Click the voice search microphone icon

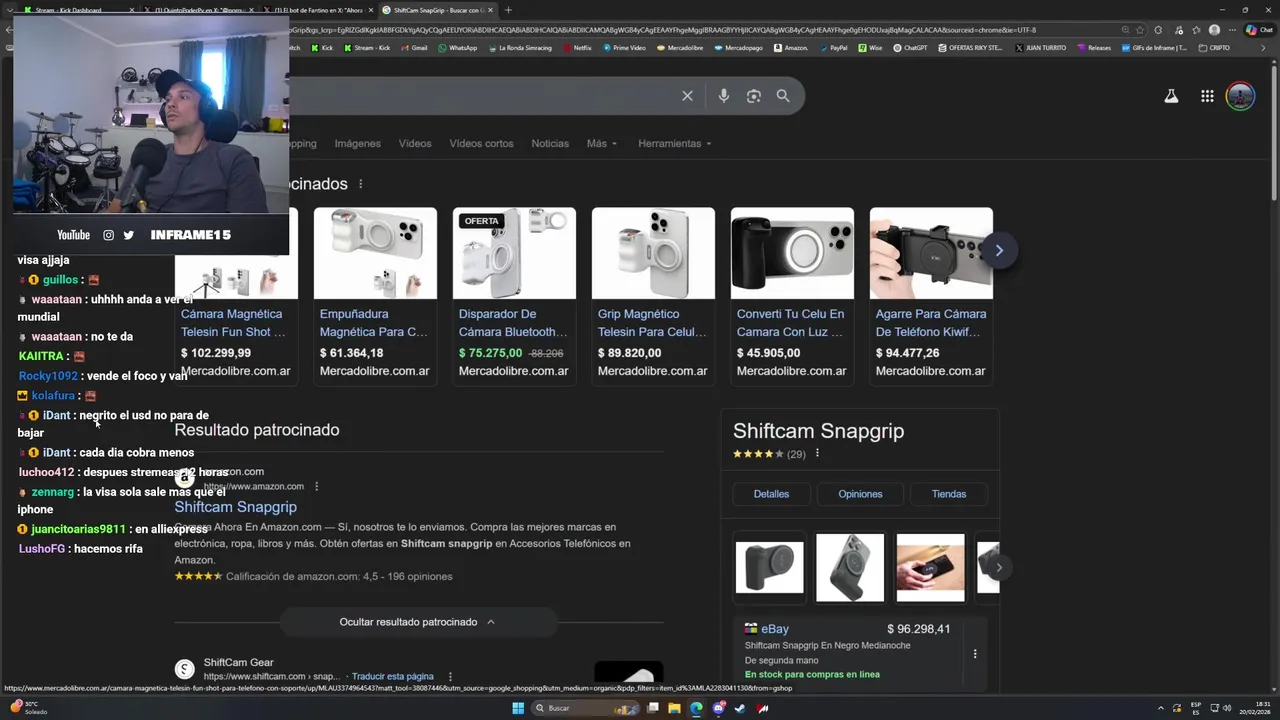(723, 96)
